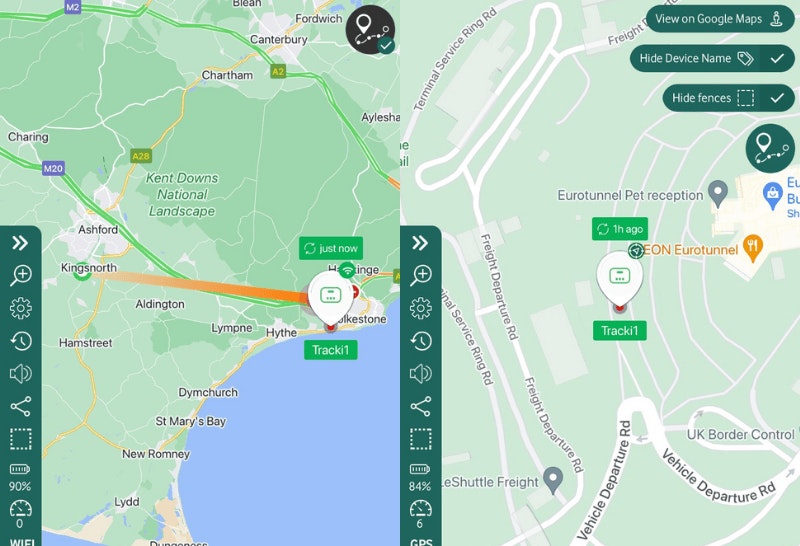Tap the 90% battery indicator
This screenshot has width=800, height=546.
[x=20, y=477]
